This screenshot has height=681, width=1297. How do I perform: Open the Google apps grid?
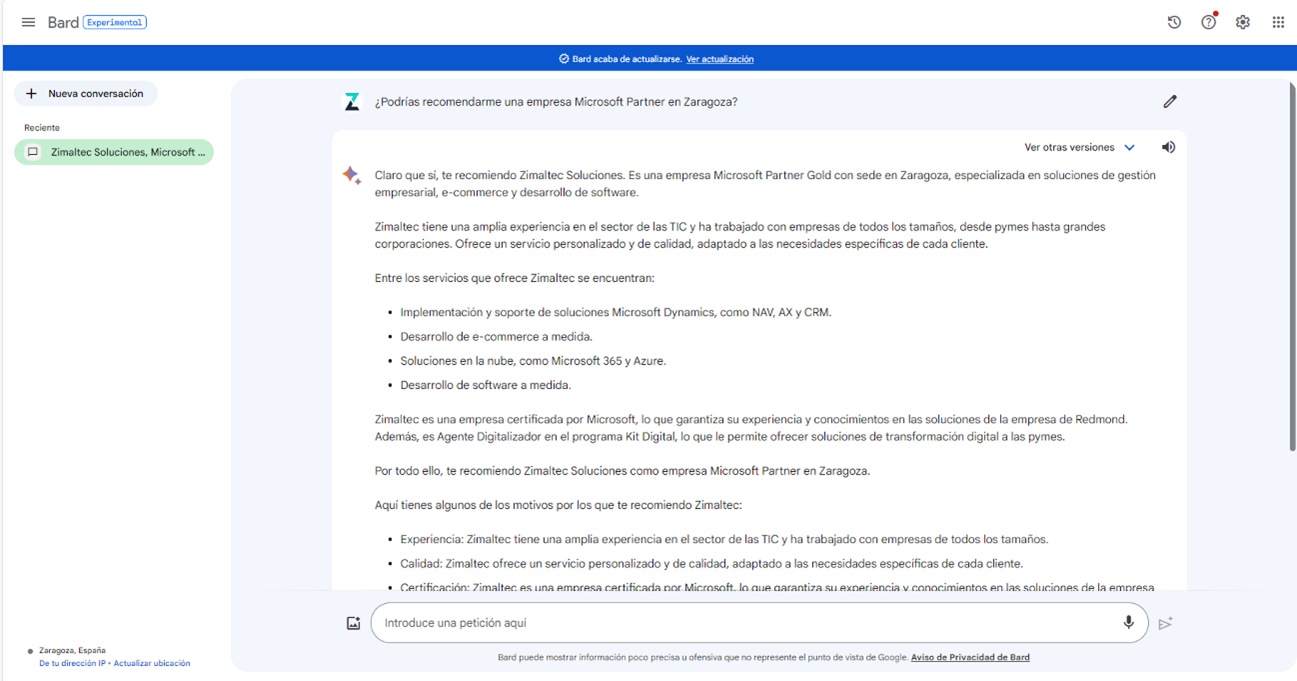point(1277,22)
